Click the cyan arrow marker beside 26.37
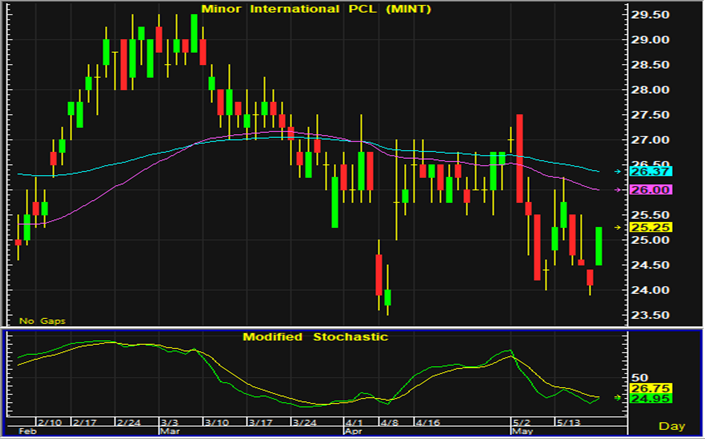Screen dimensions: 705x439 (x=618, y=171)
